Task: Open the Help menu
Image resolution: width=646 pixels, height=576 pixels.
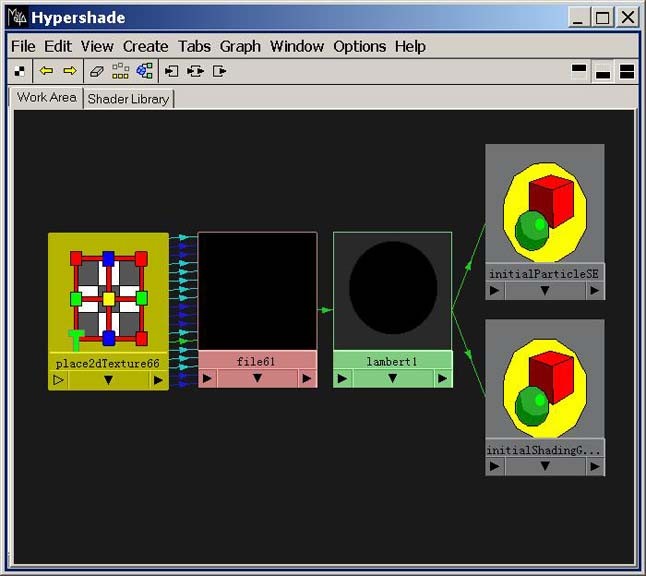Action: click(410, 47)
